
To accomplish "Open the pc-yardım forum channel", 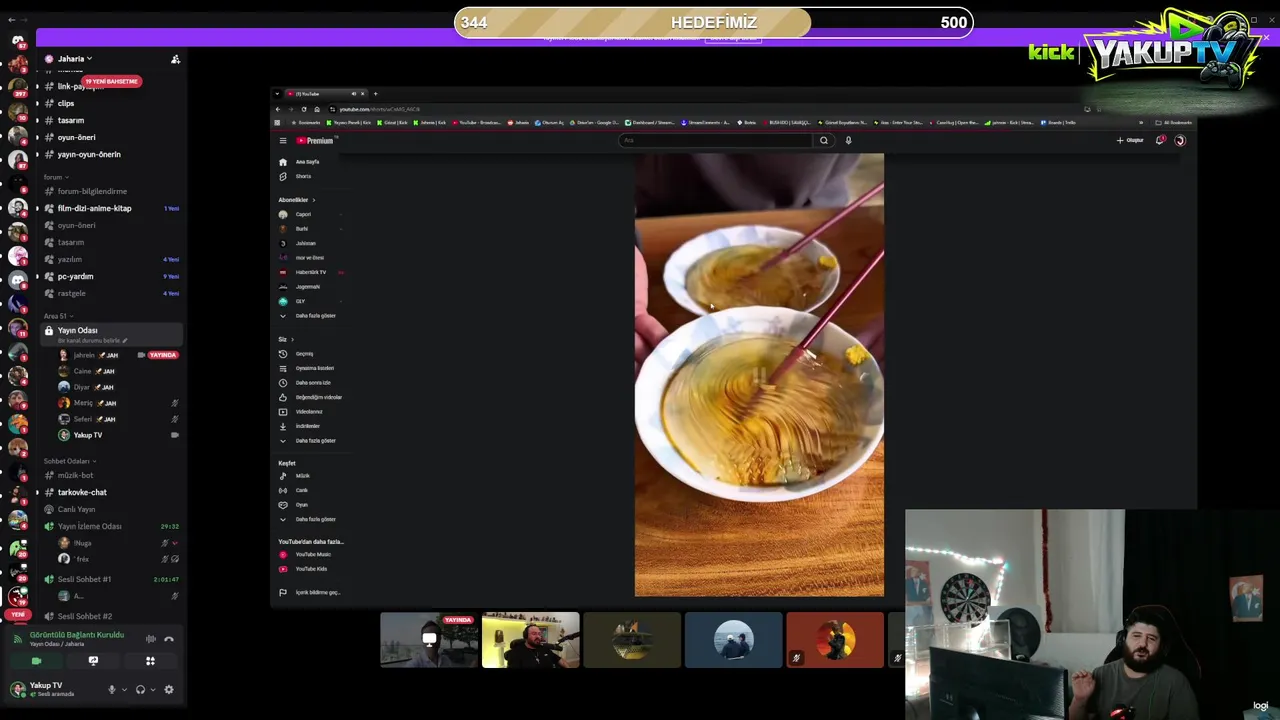I will coord(75,276).
